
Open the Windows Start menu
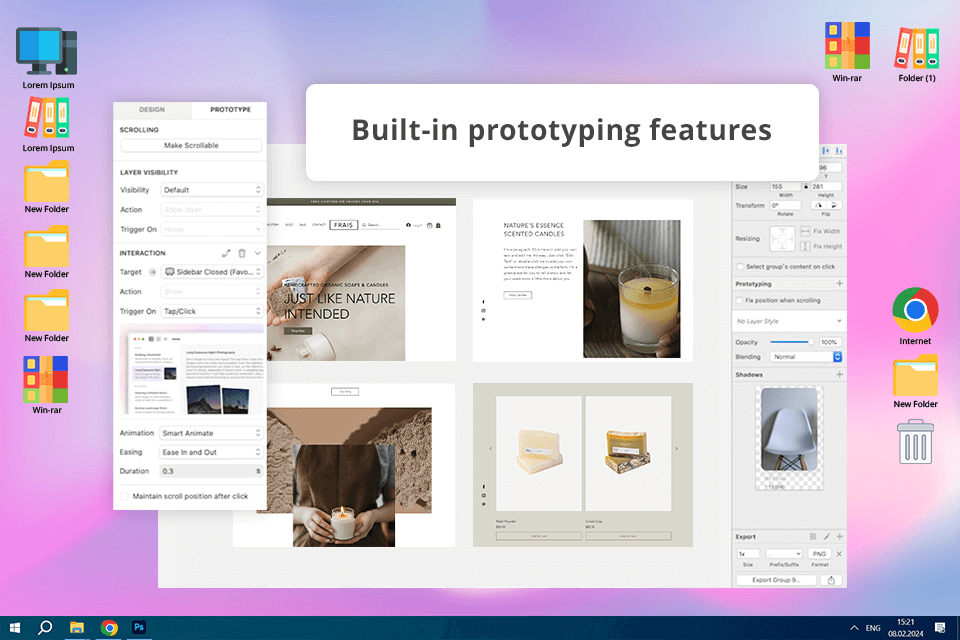15,628
